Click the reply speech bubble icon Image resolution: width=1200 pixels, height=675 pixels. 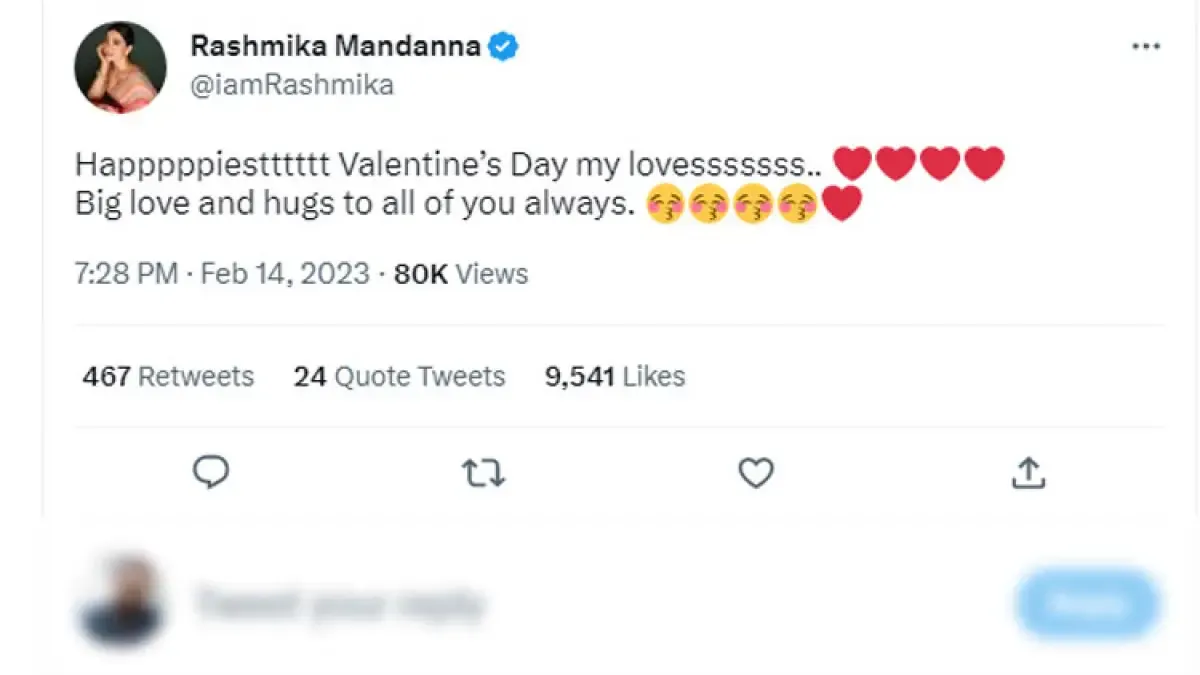click(x=211, y=473)
